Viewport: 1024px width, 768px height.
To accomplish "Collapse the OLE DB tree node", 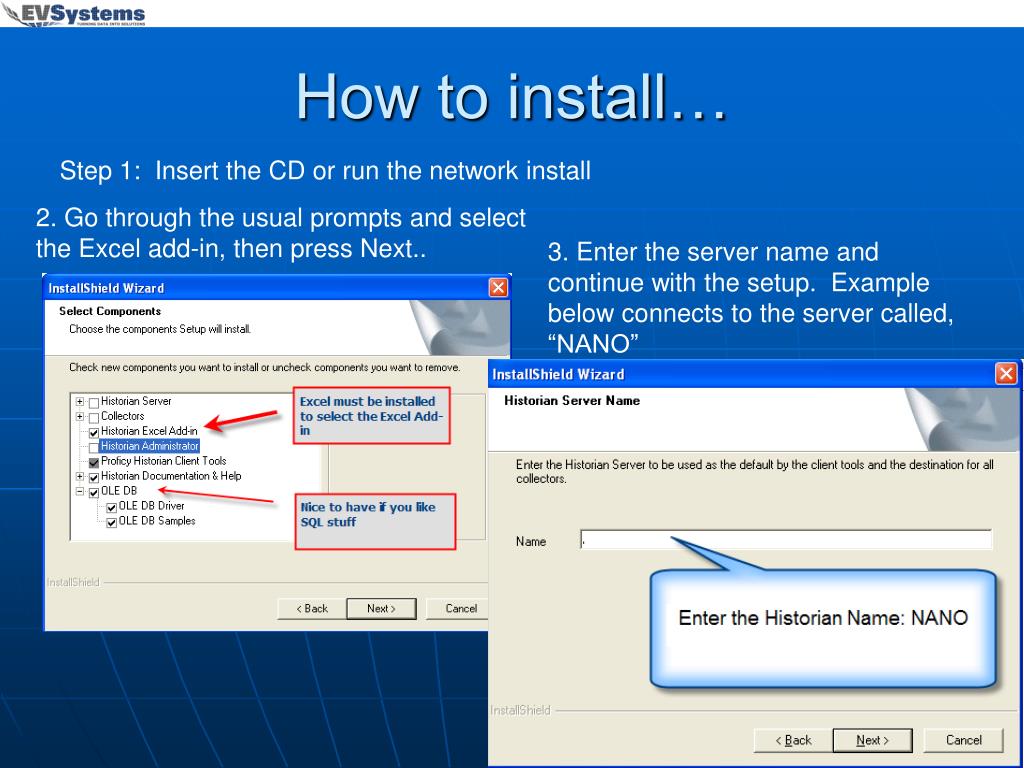I will coord(80,492).
